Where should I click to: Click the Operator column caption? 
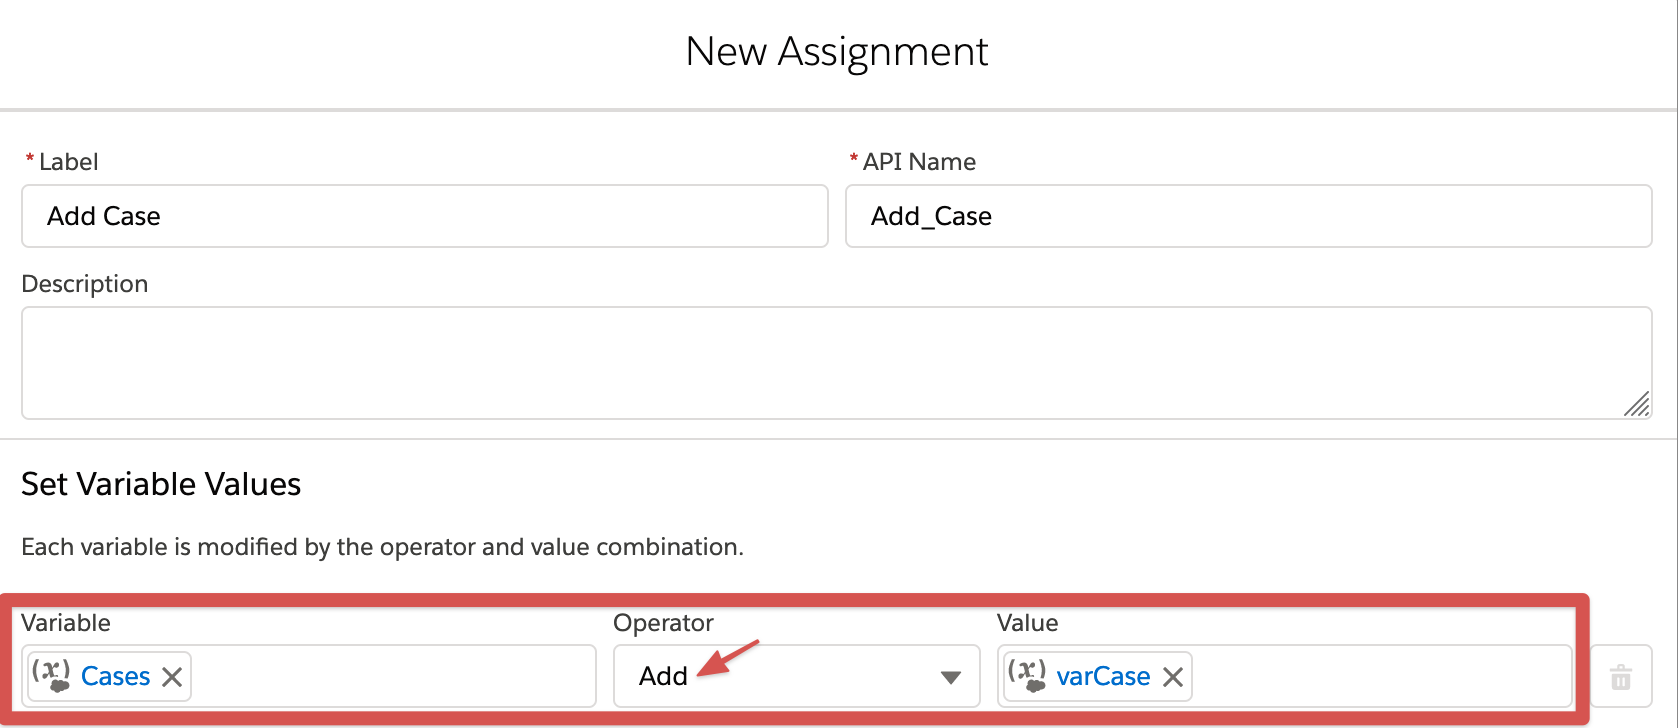pyautogui.click(x=663, y=623)
